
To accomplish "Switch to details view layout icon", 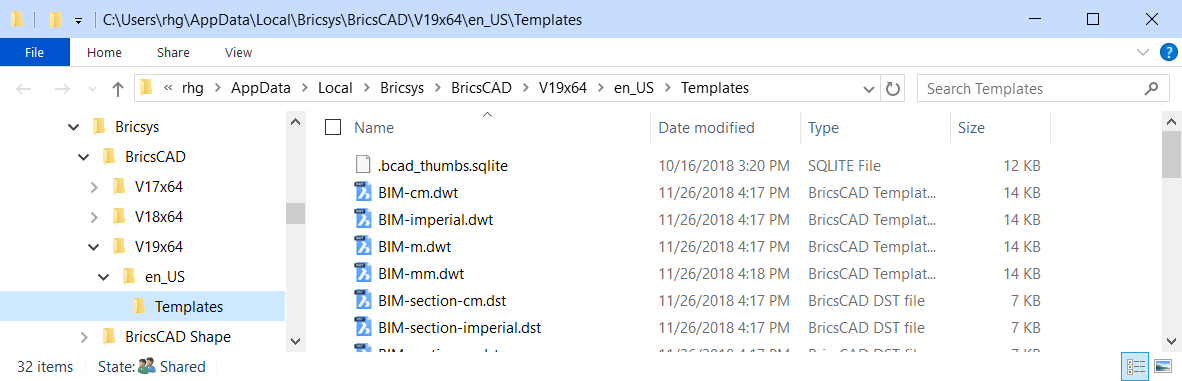I will [1135, 367].
